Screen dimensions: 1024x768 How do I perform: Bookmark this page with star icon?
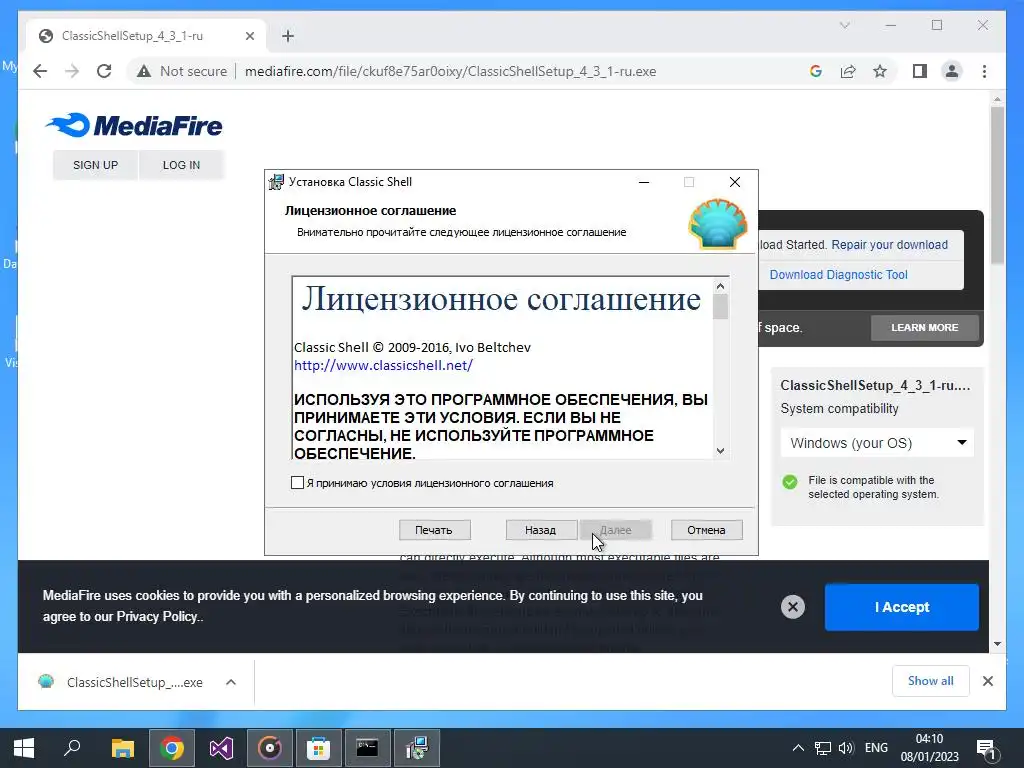[880, 71]
